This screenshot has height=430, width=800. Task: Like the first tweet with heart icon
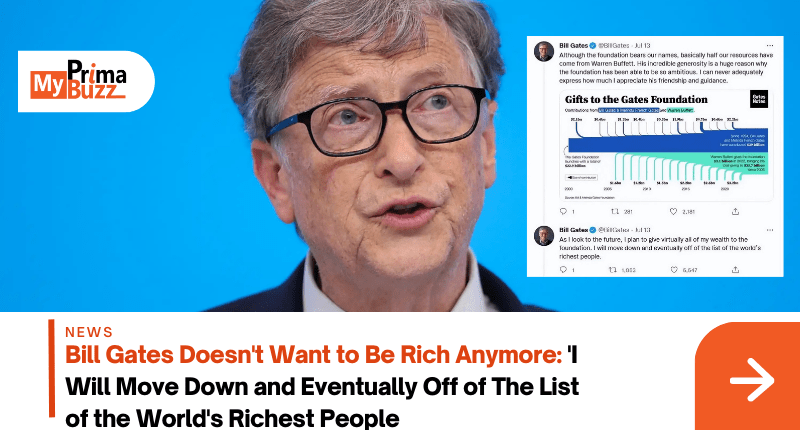pos(673,211)
